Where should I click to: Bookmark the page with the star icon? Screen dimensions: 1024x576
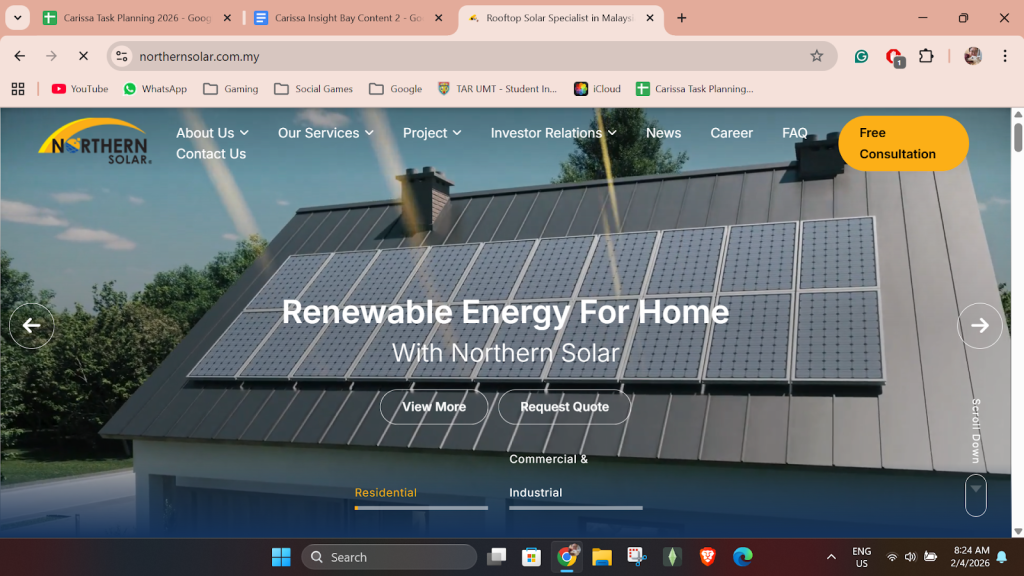[x=818, y=56]
